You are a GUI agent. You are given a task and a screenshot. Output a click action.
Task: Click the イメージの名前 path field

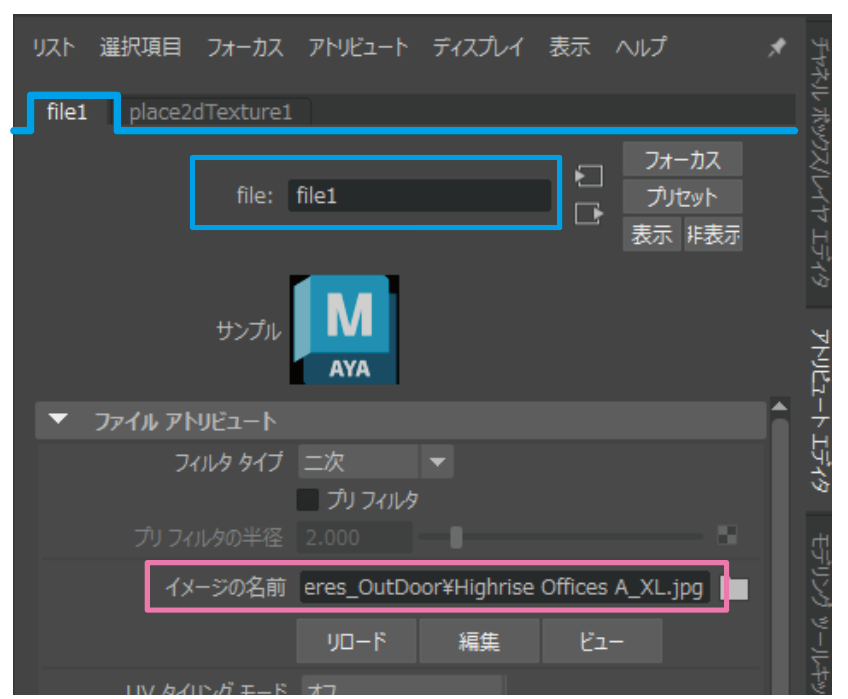pyautogui.click(x=505, y=589)
